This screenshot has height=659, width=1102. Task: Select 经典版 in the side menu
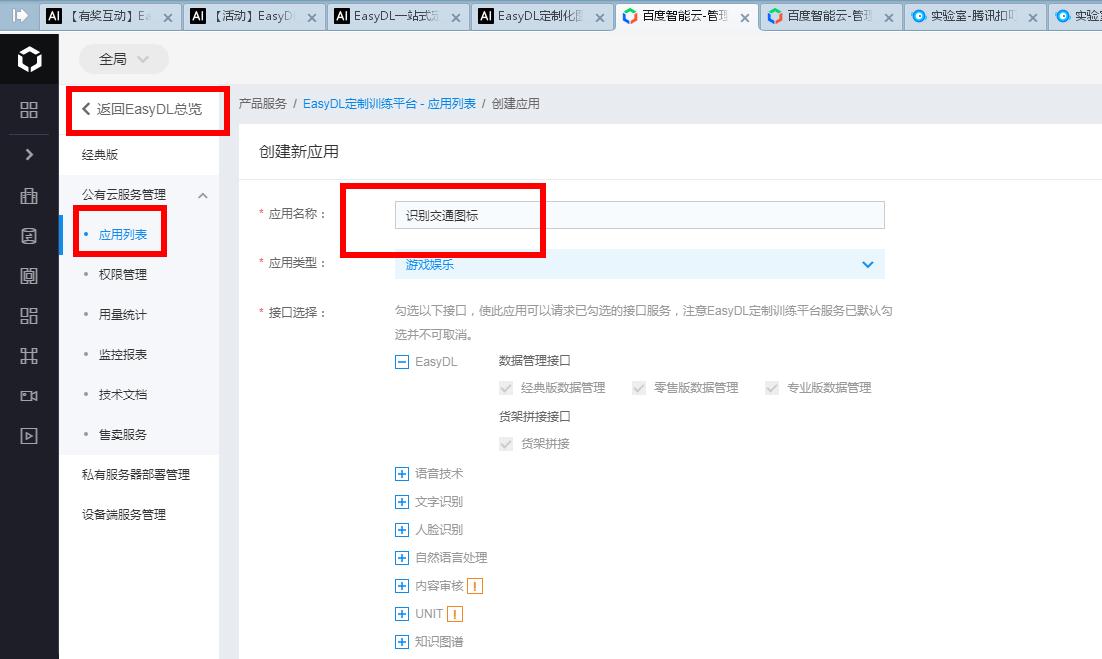click(x=100, y=155)
